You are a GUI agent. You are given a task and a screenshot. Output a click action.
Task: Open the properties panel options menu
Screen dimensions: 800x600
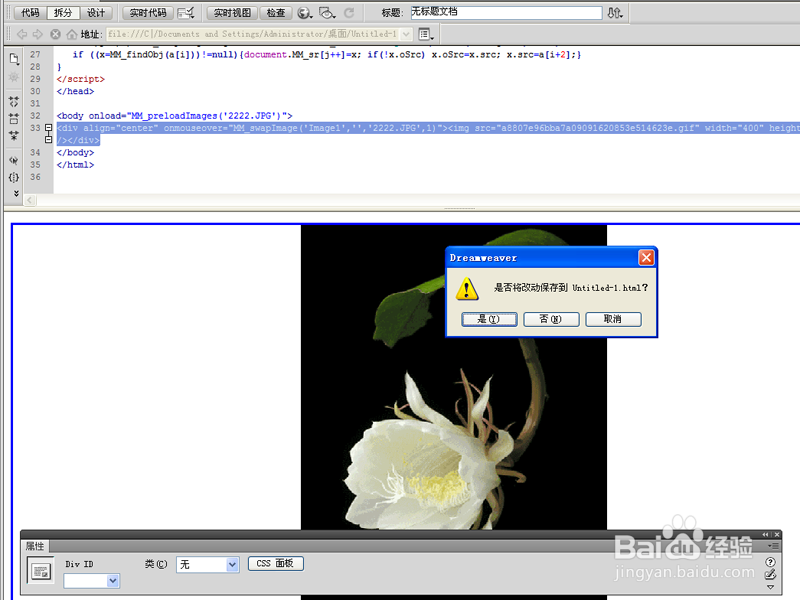773,546
